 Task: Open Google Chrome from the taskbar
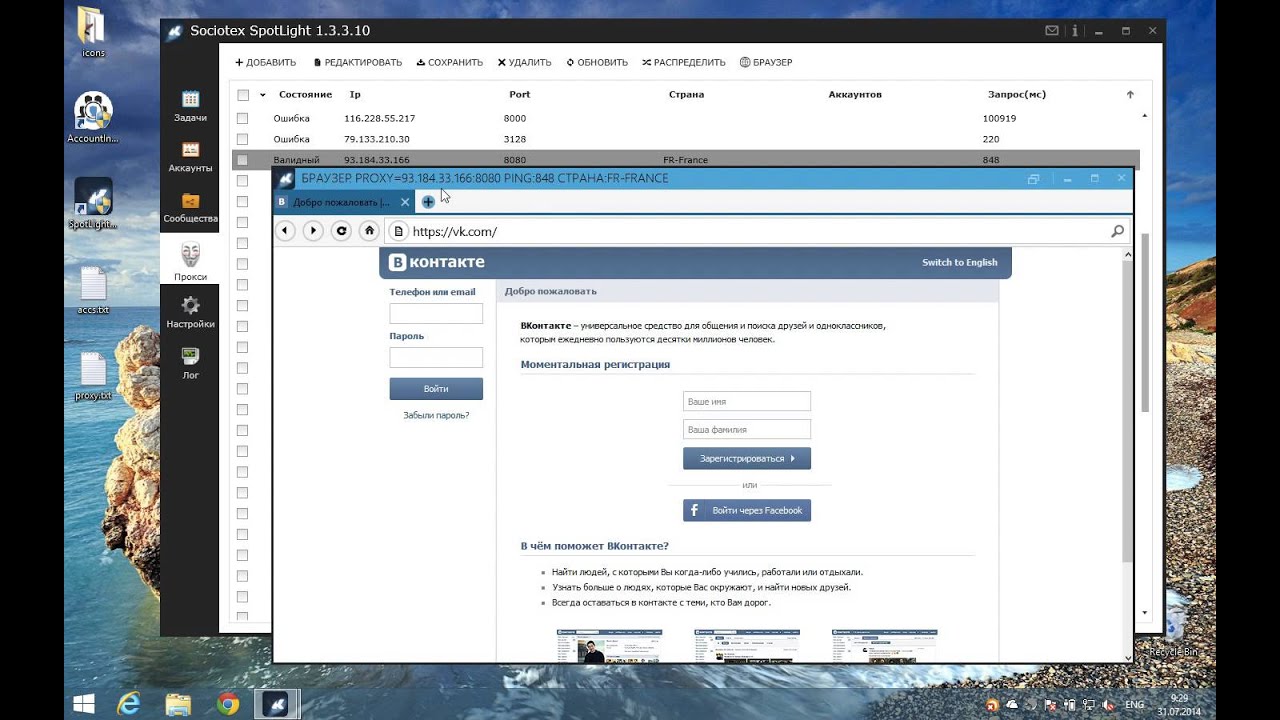[227, 704]
